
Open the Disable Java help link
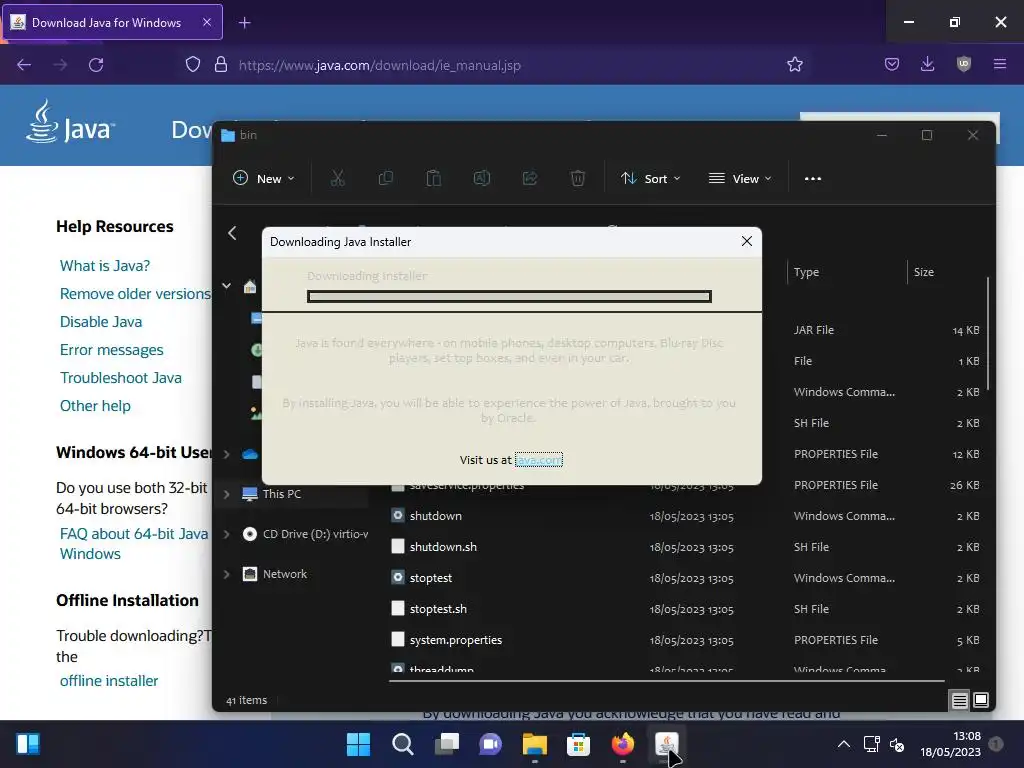(101, 322)
